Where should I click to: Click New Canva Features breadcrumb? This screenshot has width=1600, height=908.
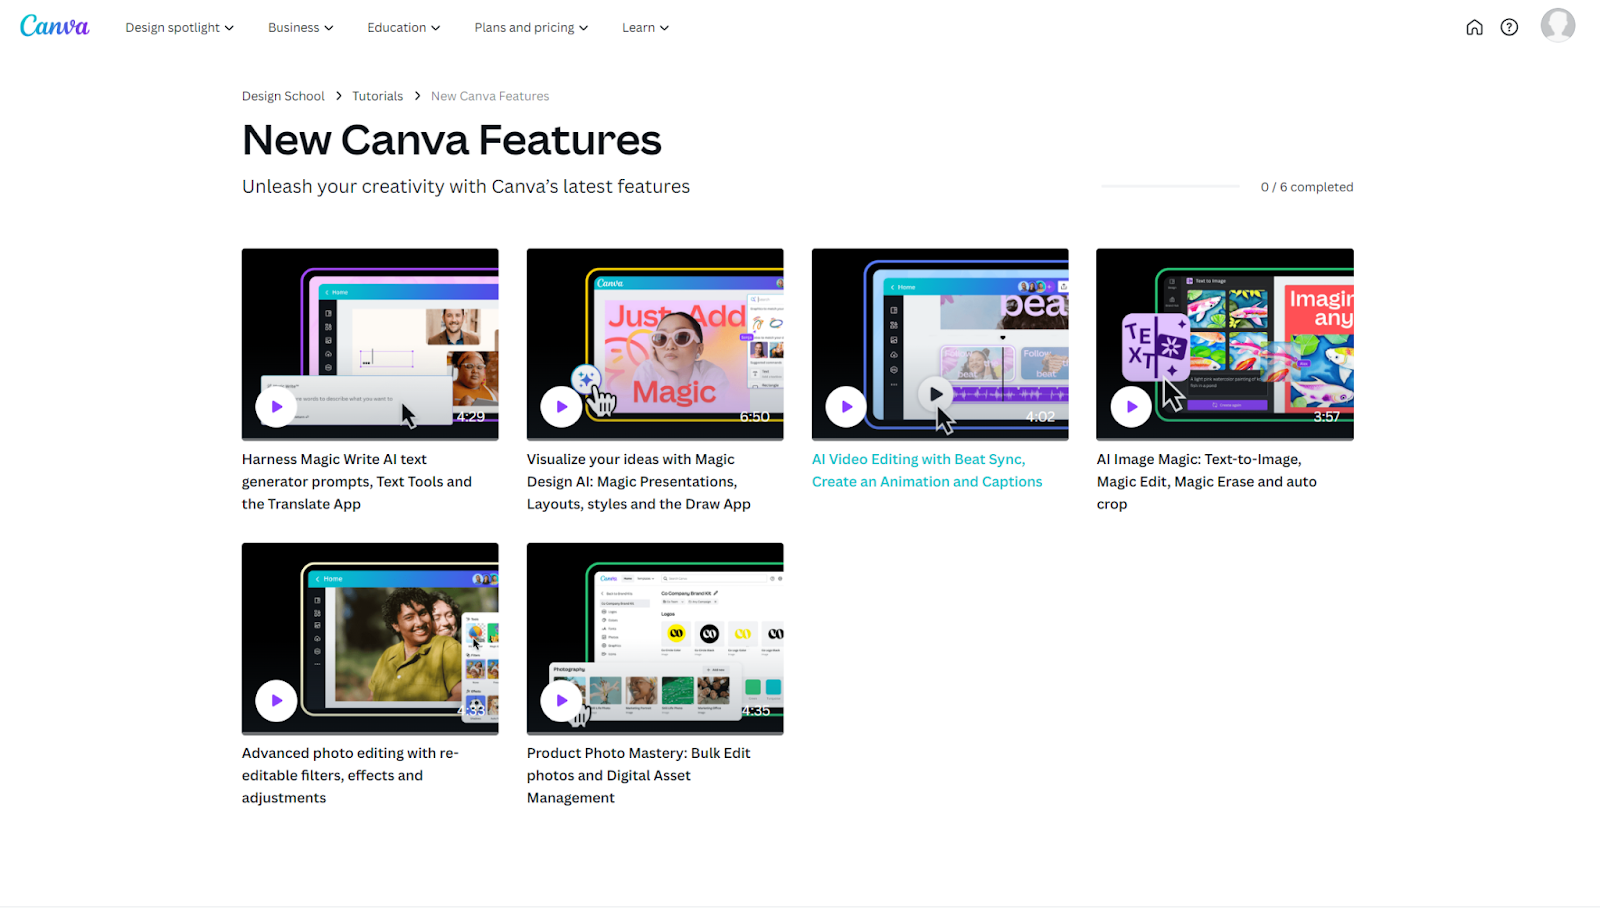point(490,96)
